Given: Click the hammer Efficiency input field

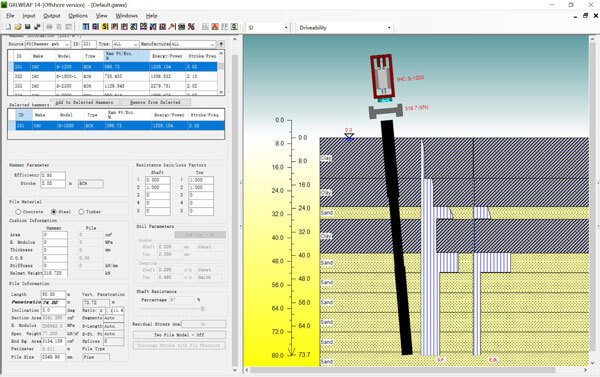Looking at the screenshot, I should (x=53, y=175).
